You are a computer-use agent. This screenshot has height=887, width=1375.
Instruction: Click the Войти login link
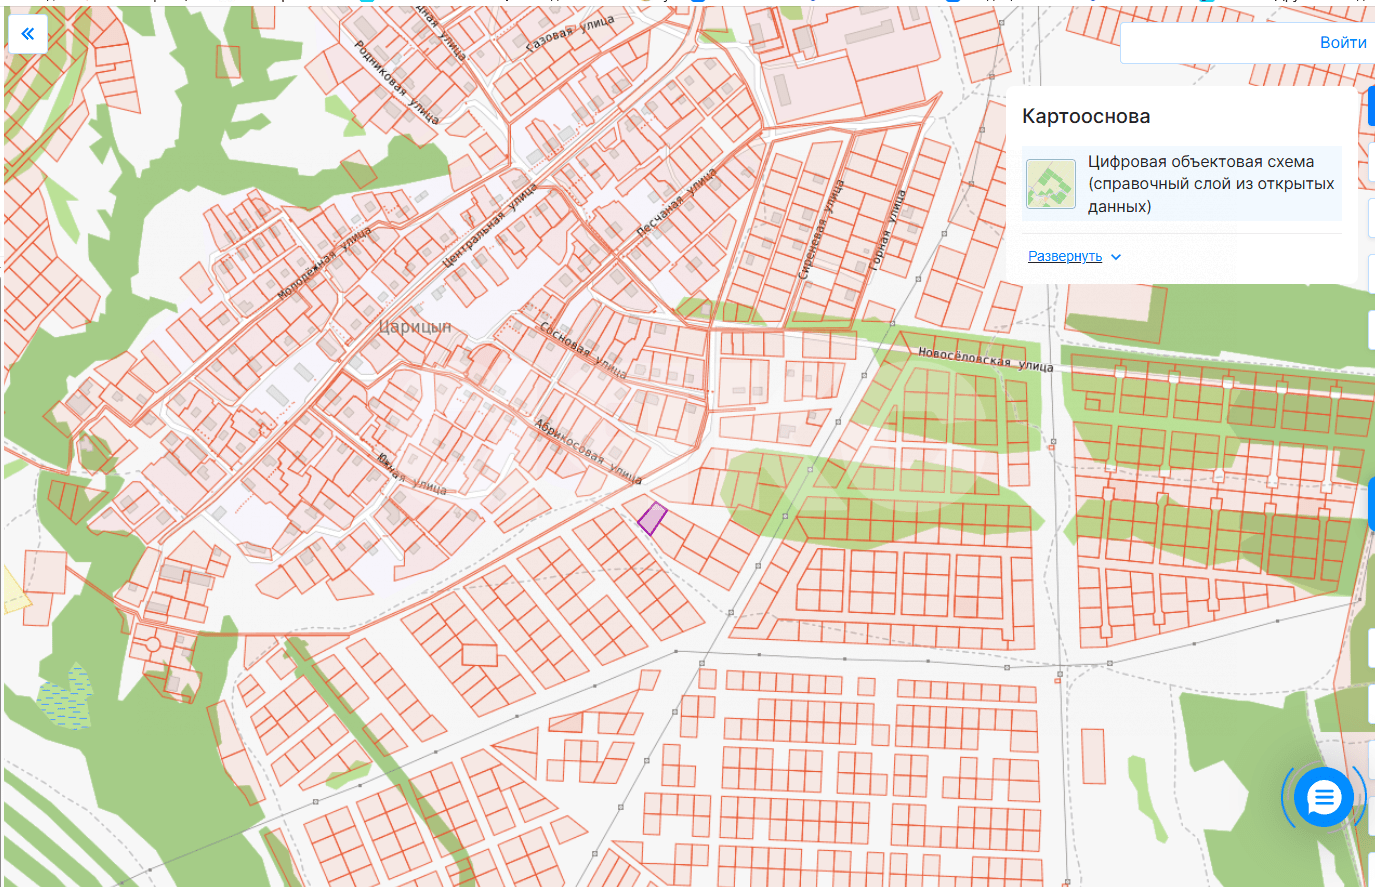(x=1342, y=43)
